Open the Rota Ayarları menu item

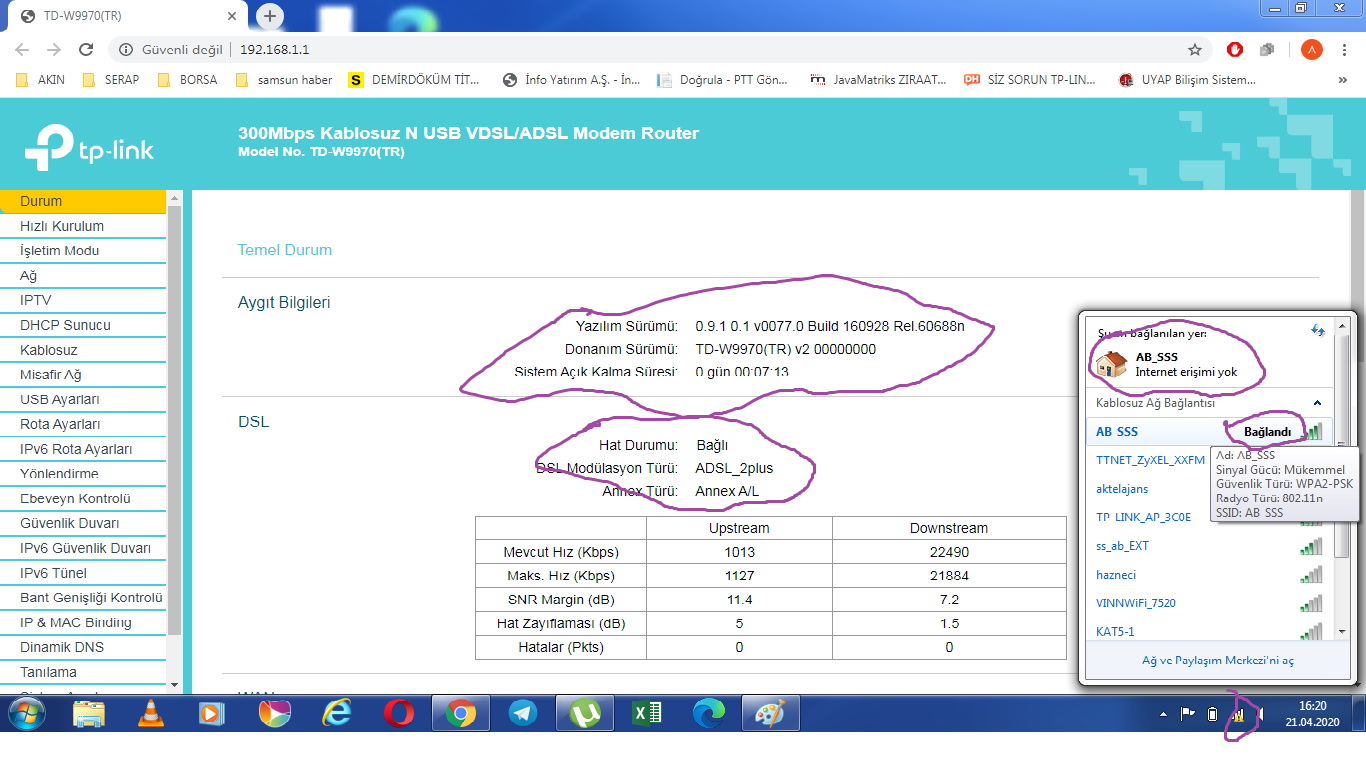coord(83,424)
